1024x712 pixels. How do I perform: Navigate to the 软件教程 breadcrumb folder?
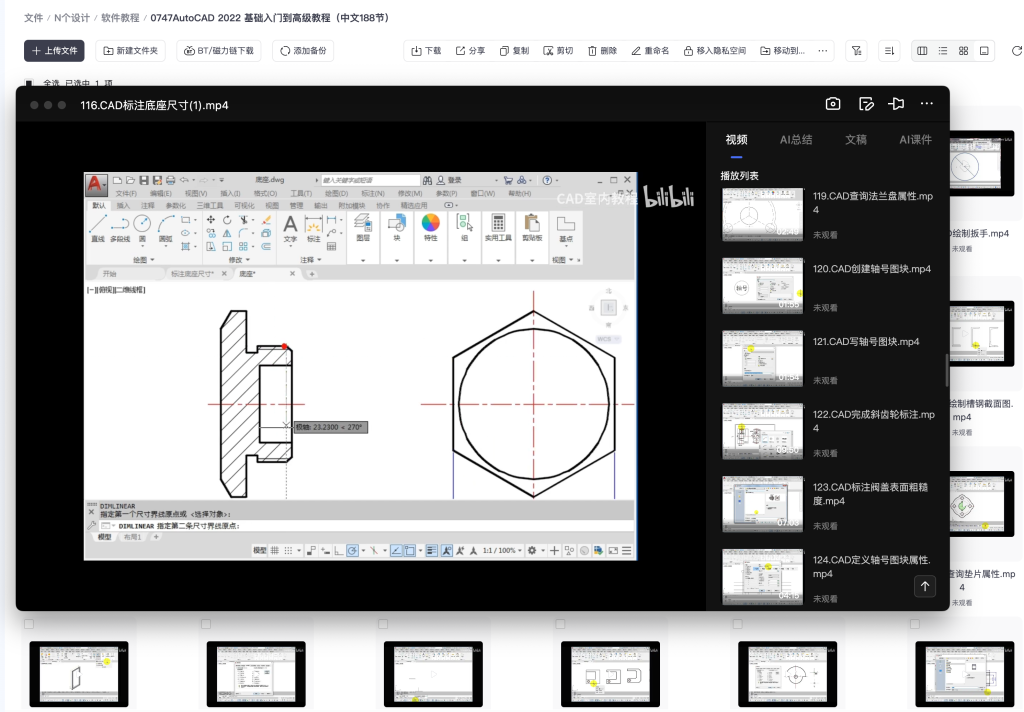coord(120,18)
